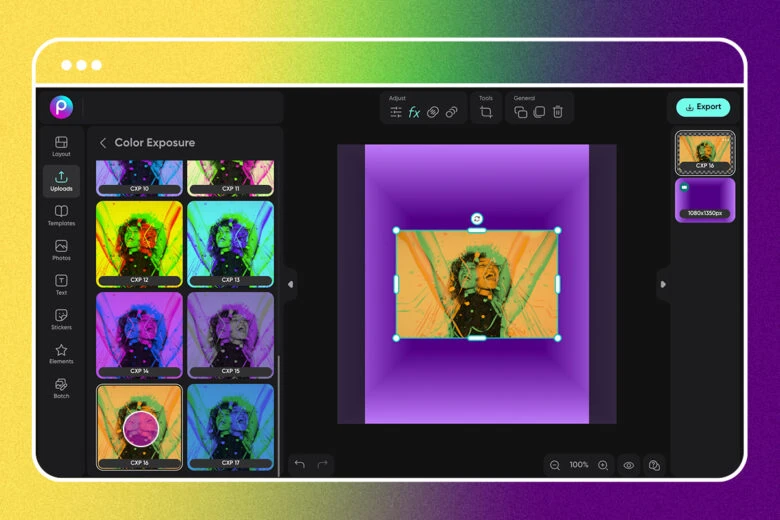Click the Export button
The height and width of the screenshot is (520, 780).
pos(703,107)
